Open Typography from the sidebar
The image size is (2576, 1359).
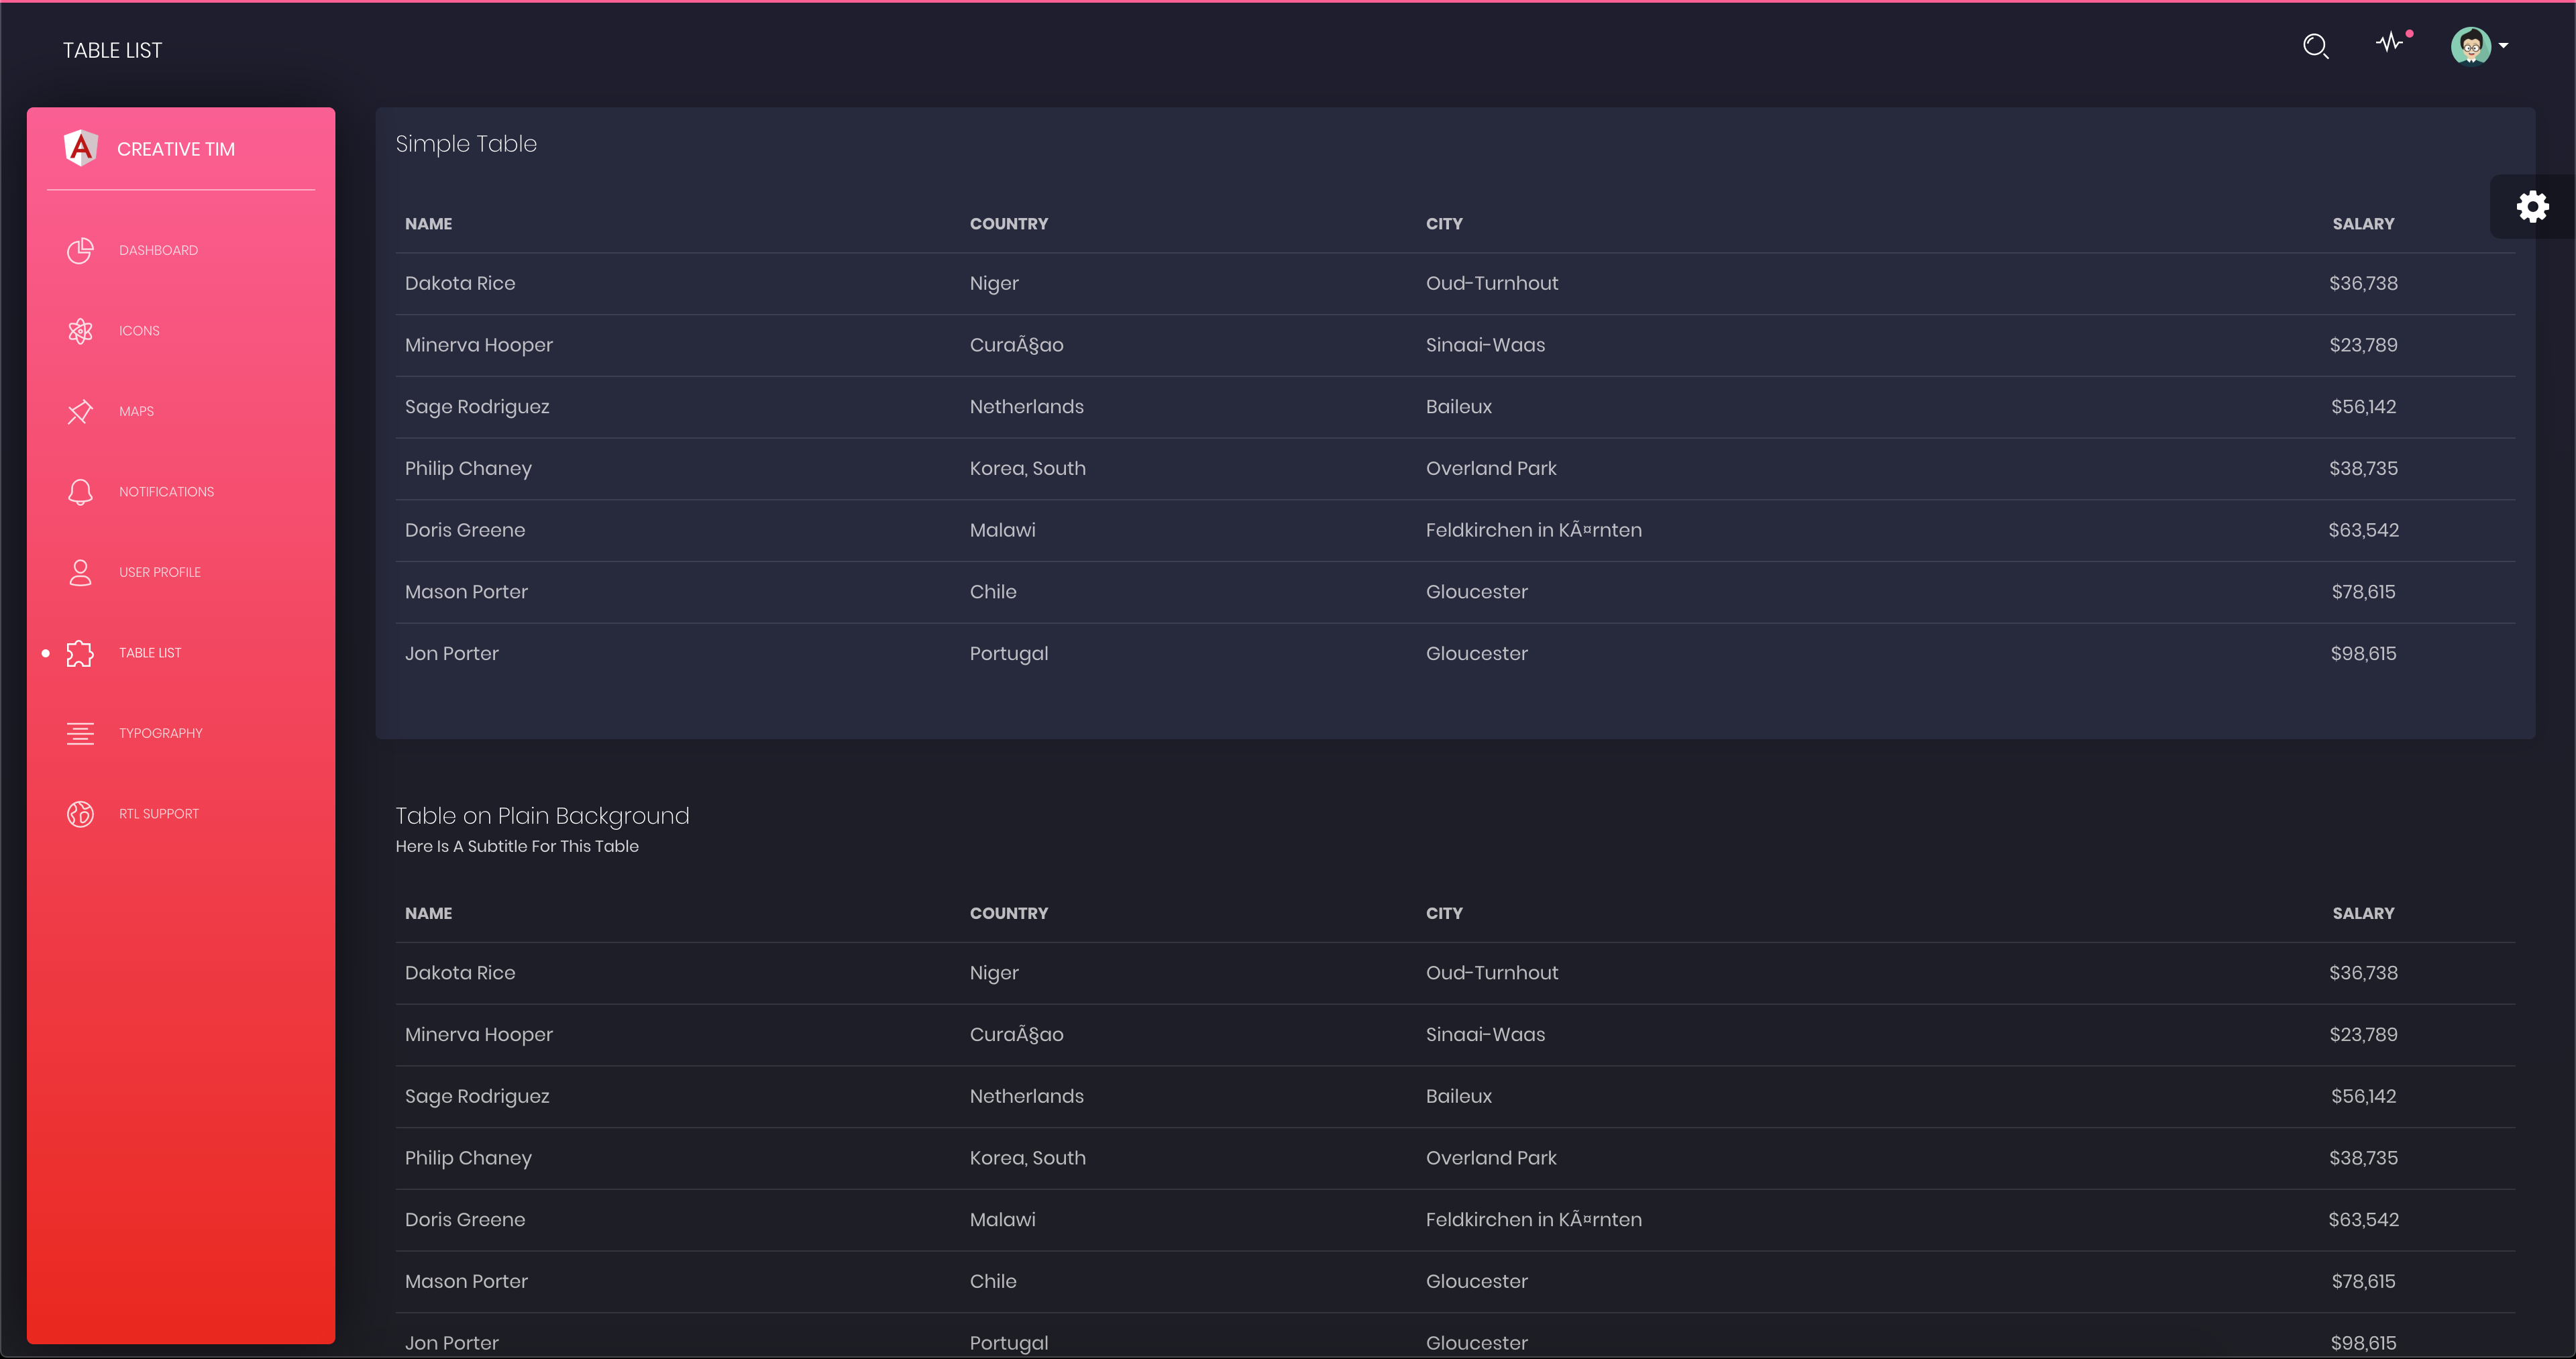pos(160,733)
